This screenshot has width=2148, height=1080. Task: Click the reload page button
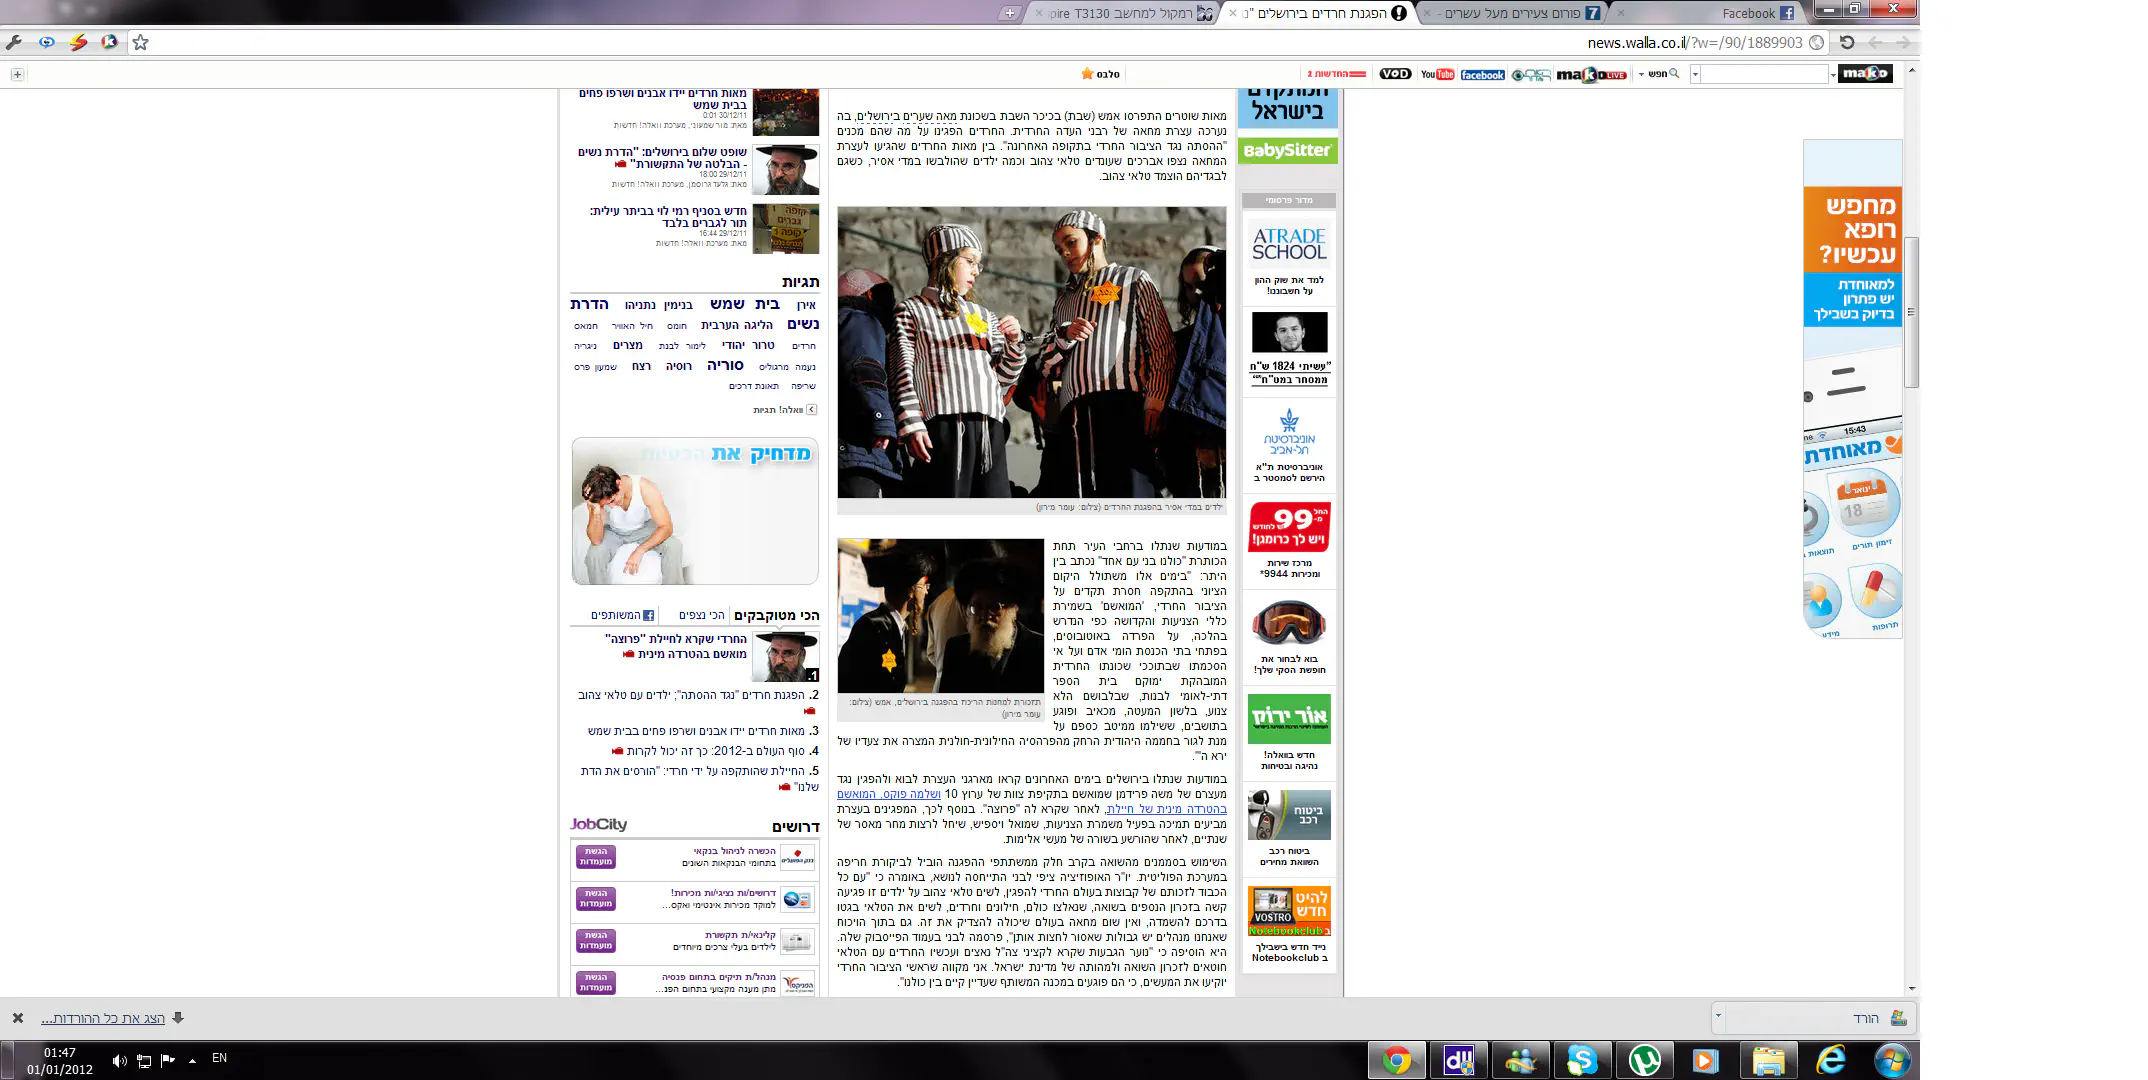(x=1847, y=42)
